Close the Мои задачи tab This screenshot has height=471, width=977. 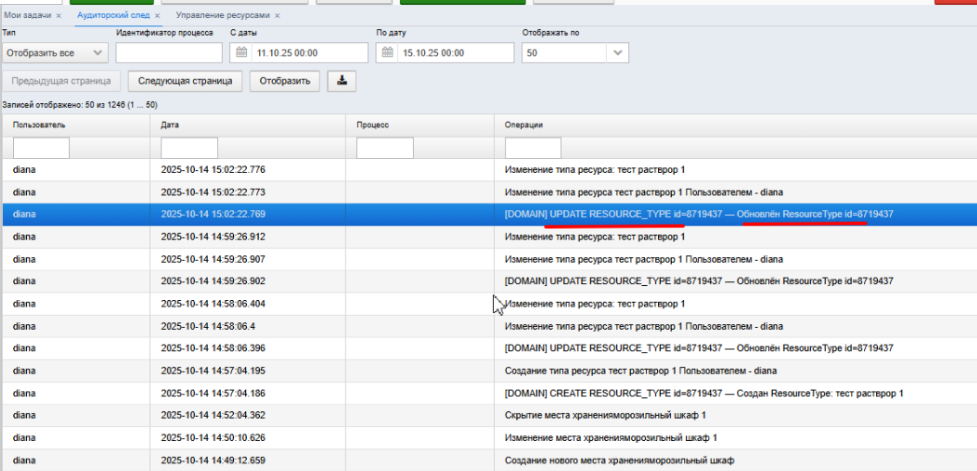59,15
